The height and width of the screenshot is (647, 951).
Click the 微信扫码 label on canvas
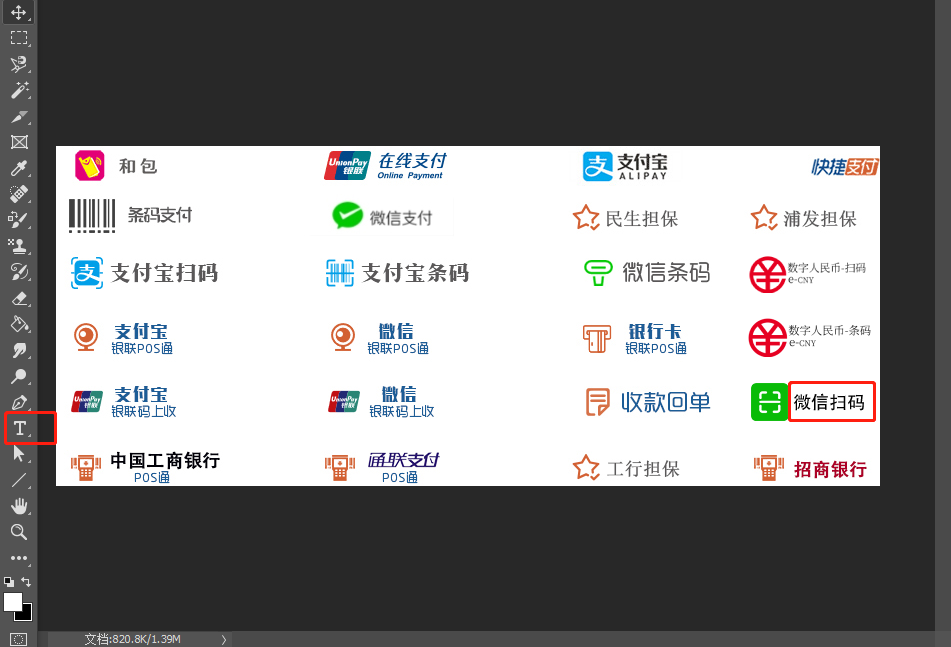pos(829,401)
